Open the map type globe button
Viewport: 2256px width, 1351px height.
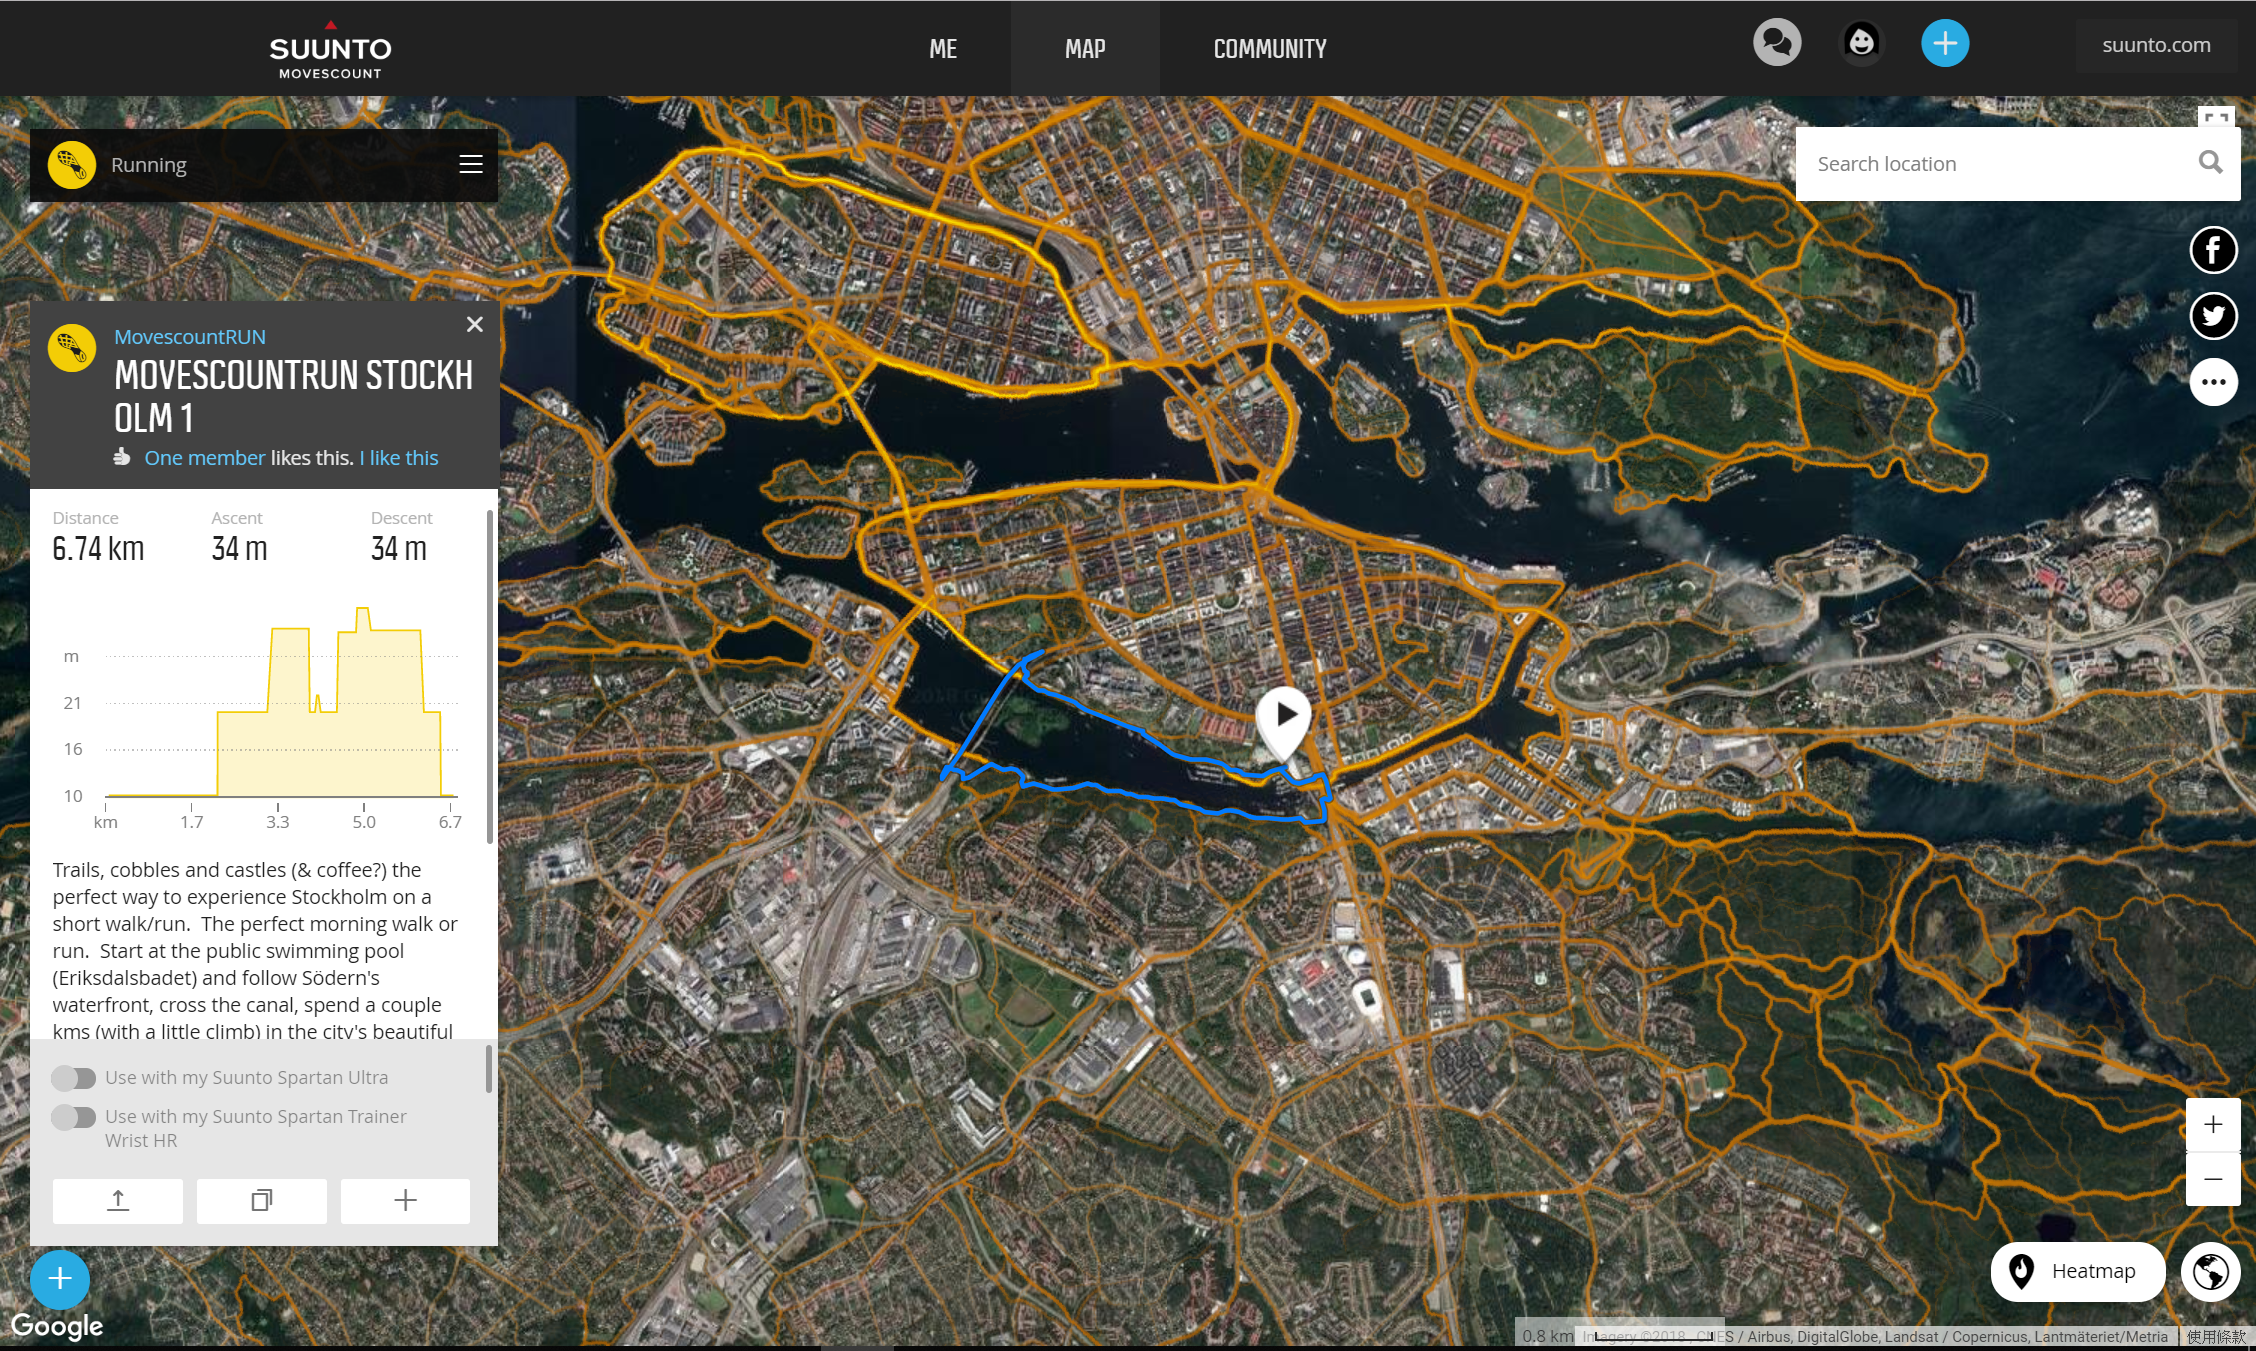(2210, 1272)
